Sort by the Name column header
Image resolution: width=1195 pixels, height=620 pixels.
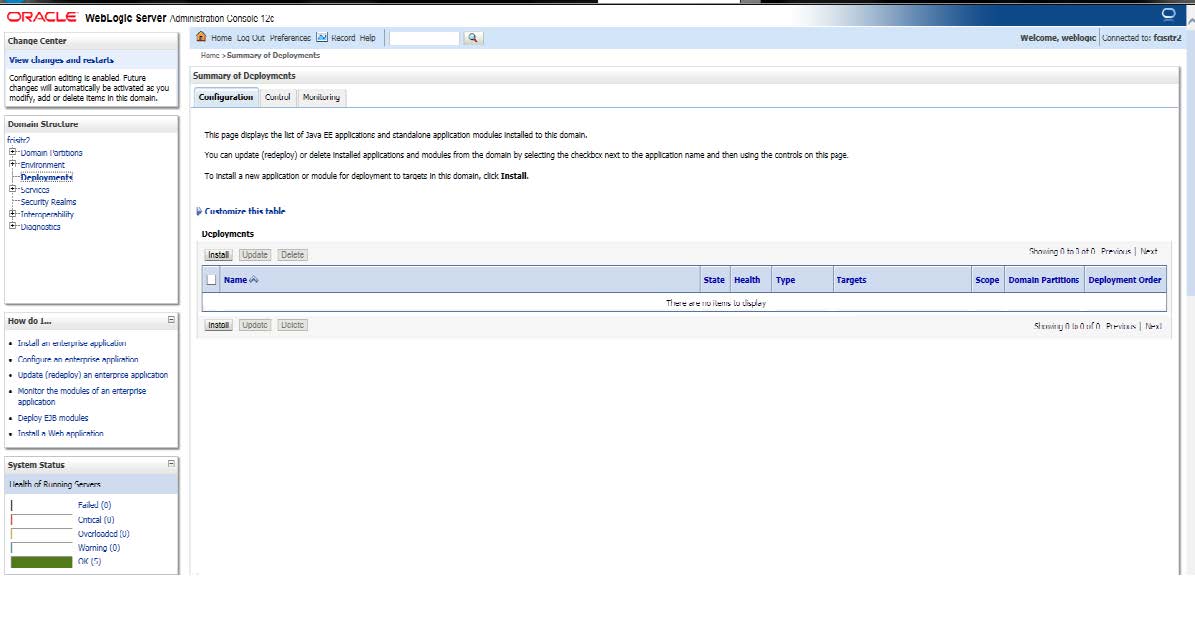tap(235, 280)
